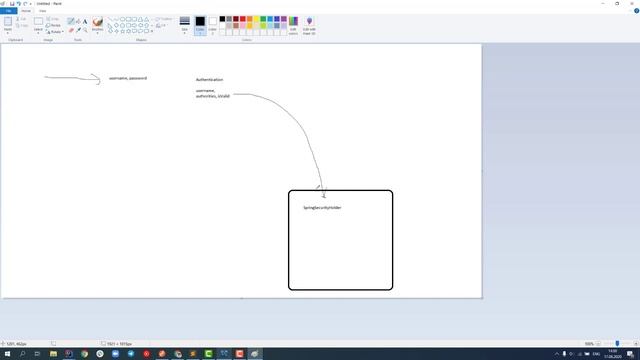Choose the Rounded rectangle shape
The image size is (640, 360).
134,19
